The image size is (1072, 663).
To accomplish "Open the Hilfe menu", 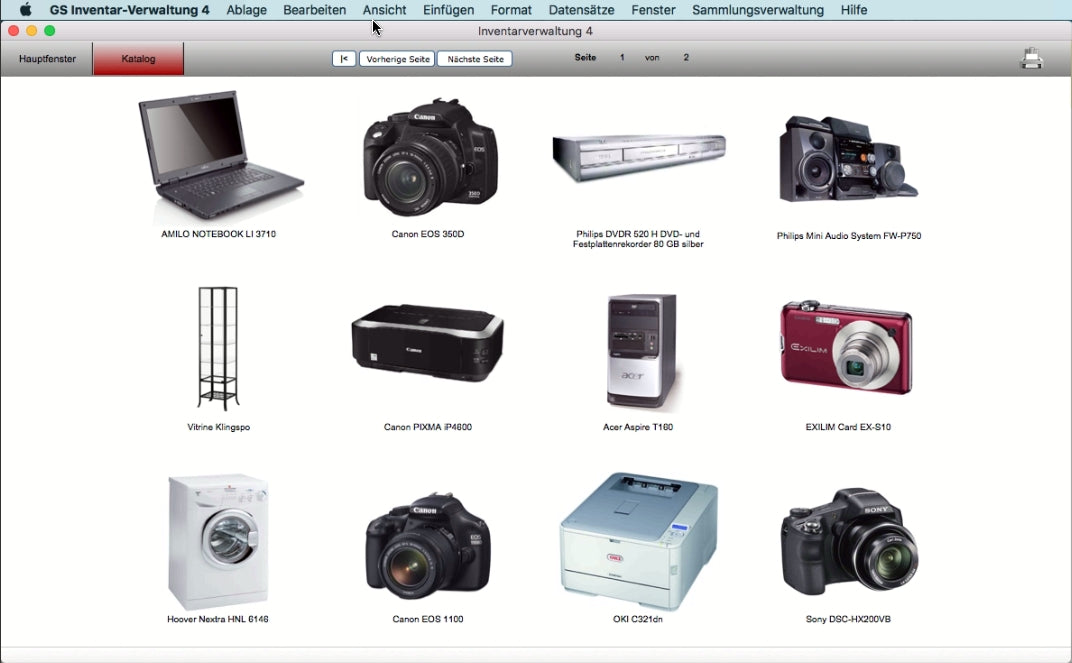I will click(854, 10).
